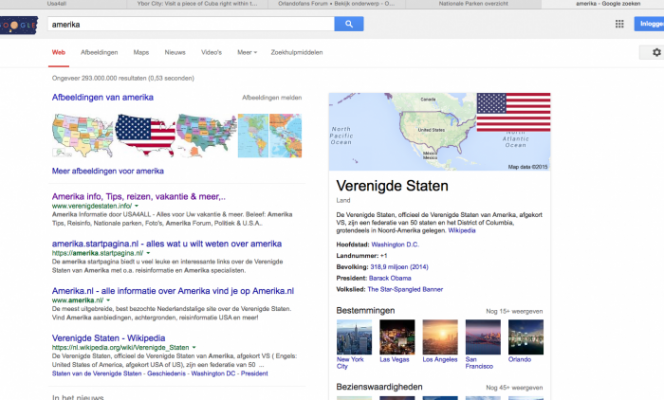Viewport: 664px width, 400px height.
Task: Click the Verenigde Staten panel title
Action: pos(392,186)
